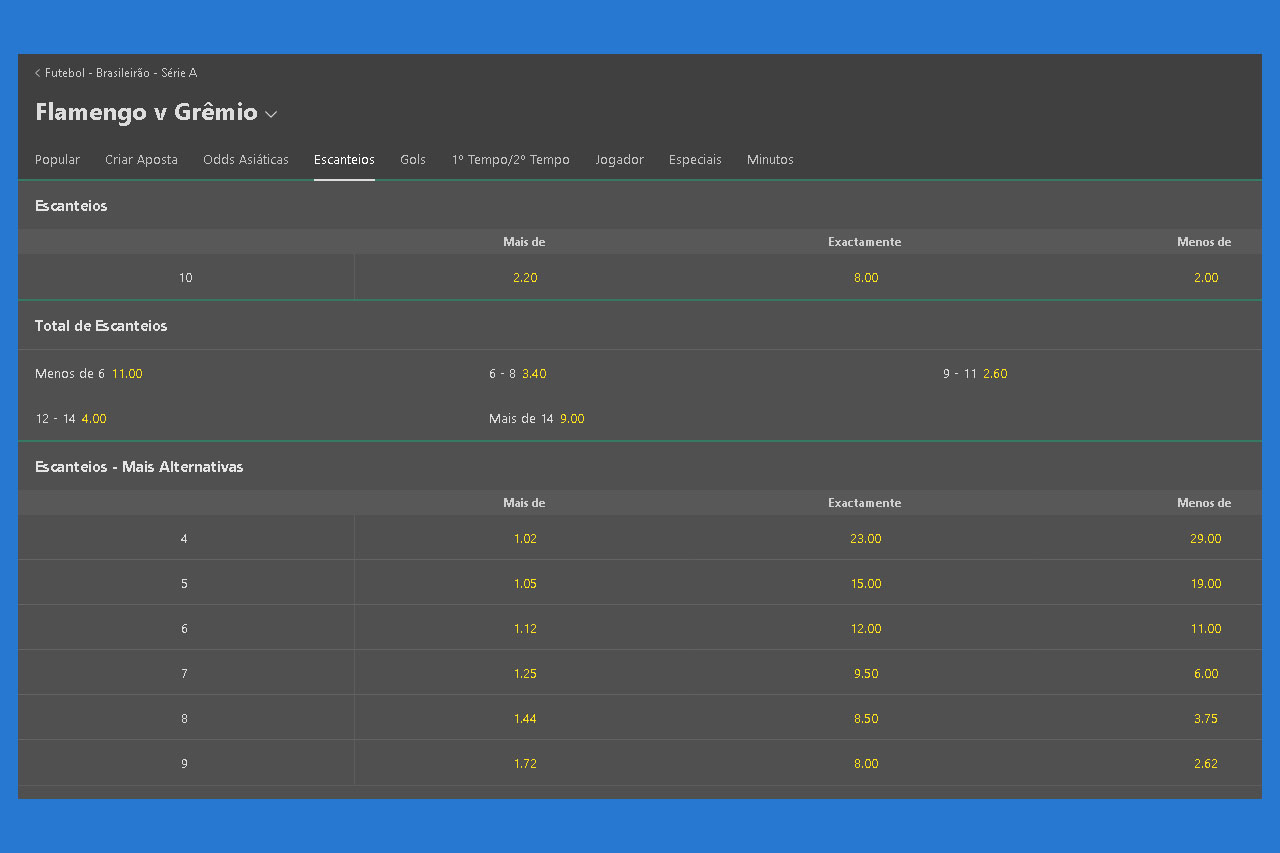1280x853 pixels.
Task: Click row label 9 in Mais Alternativas
Action: click(184, 764)
